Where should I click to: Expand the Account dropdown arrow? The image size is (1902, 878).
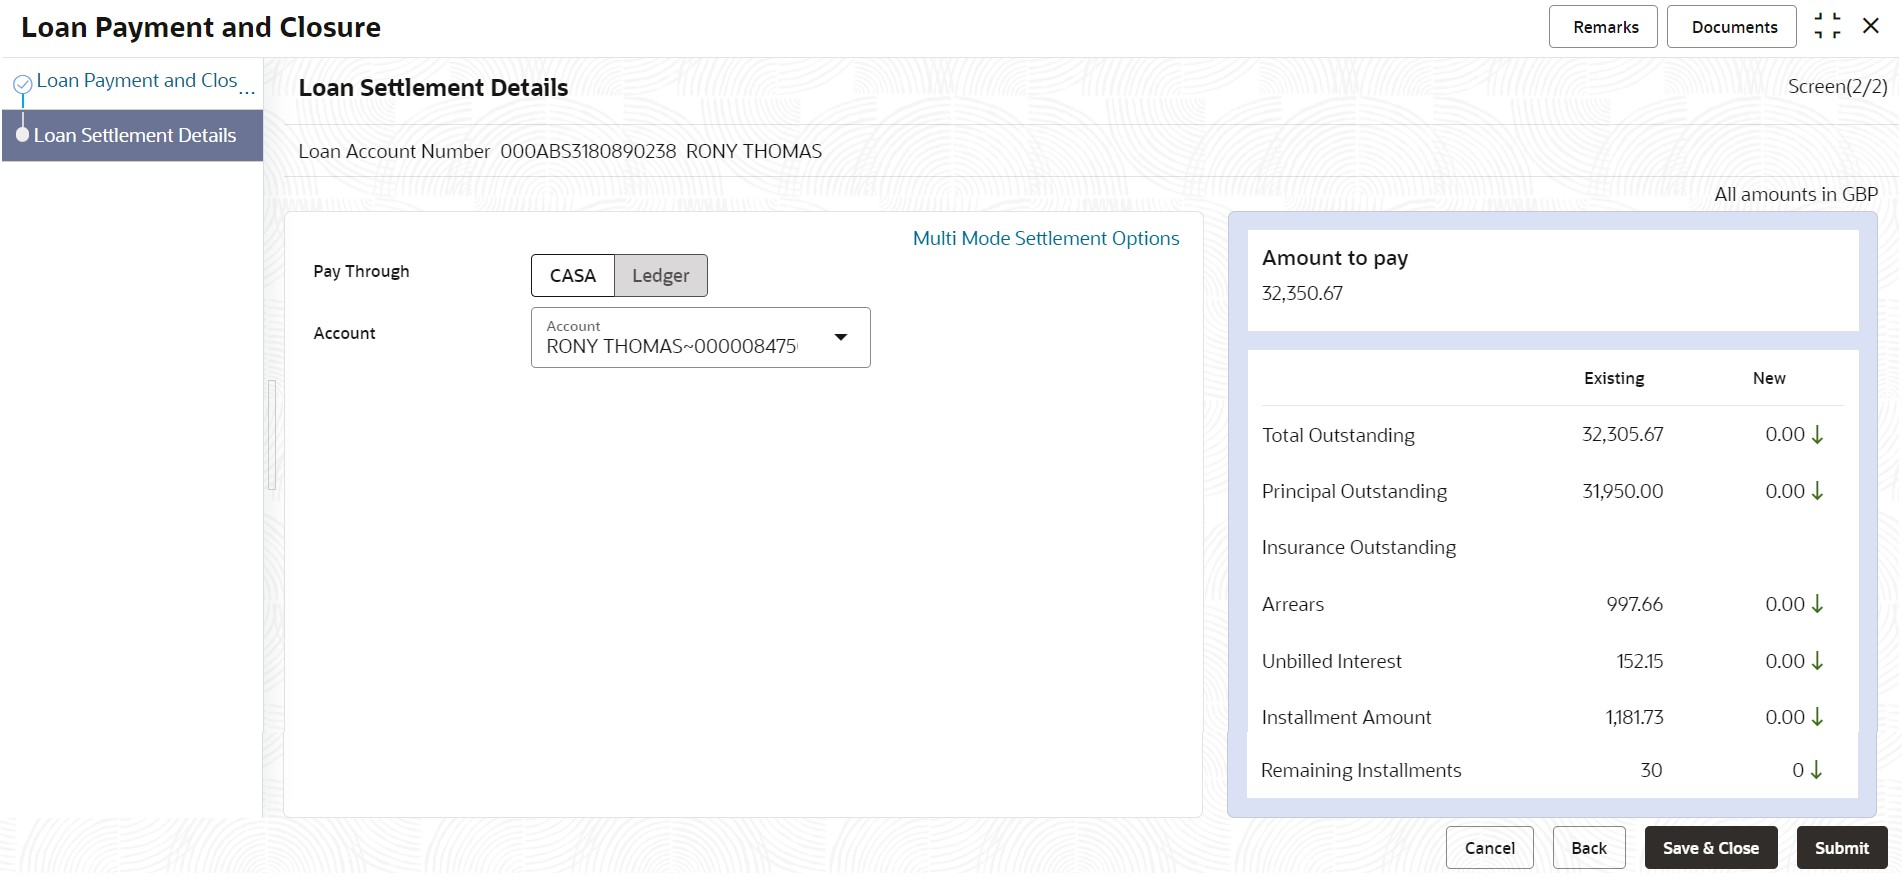[x=841, y=338]
